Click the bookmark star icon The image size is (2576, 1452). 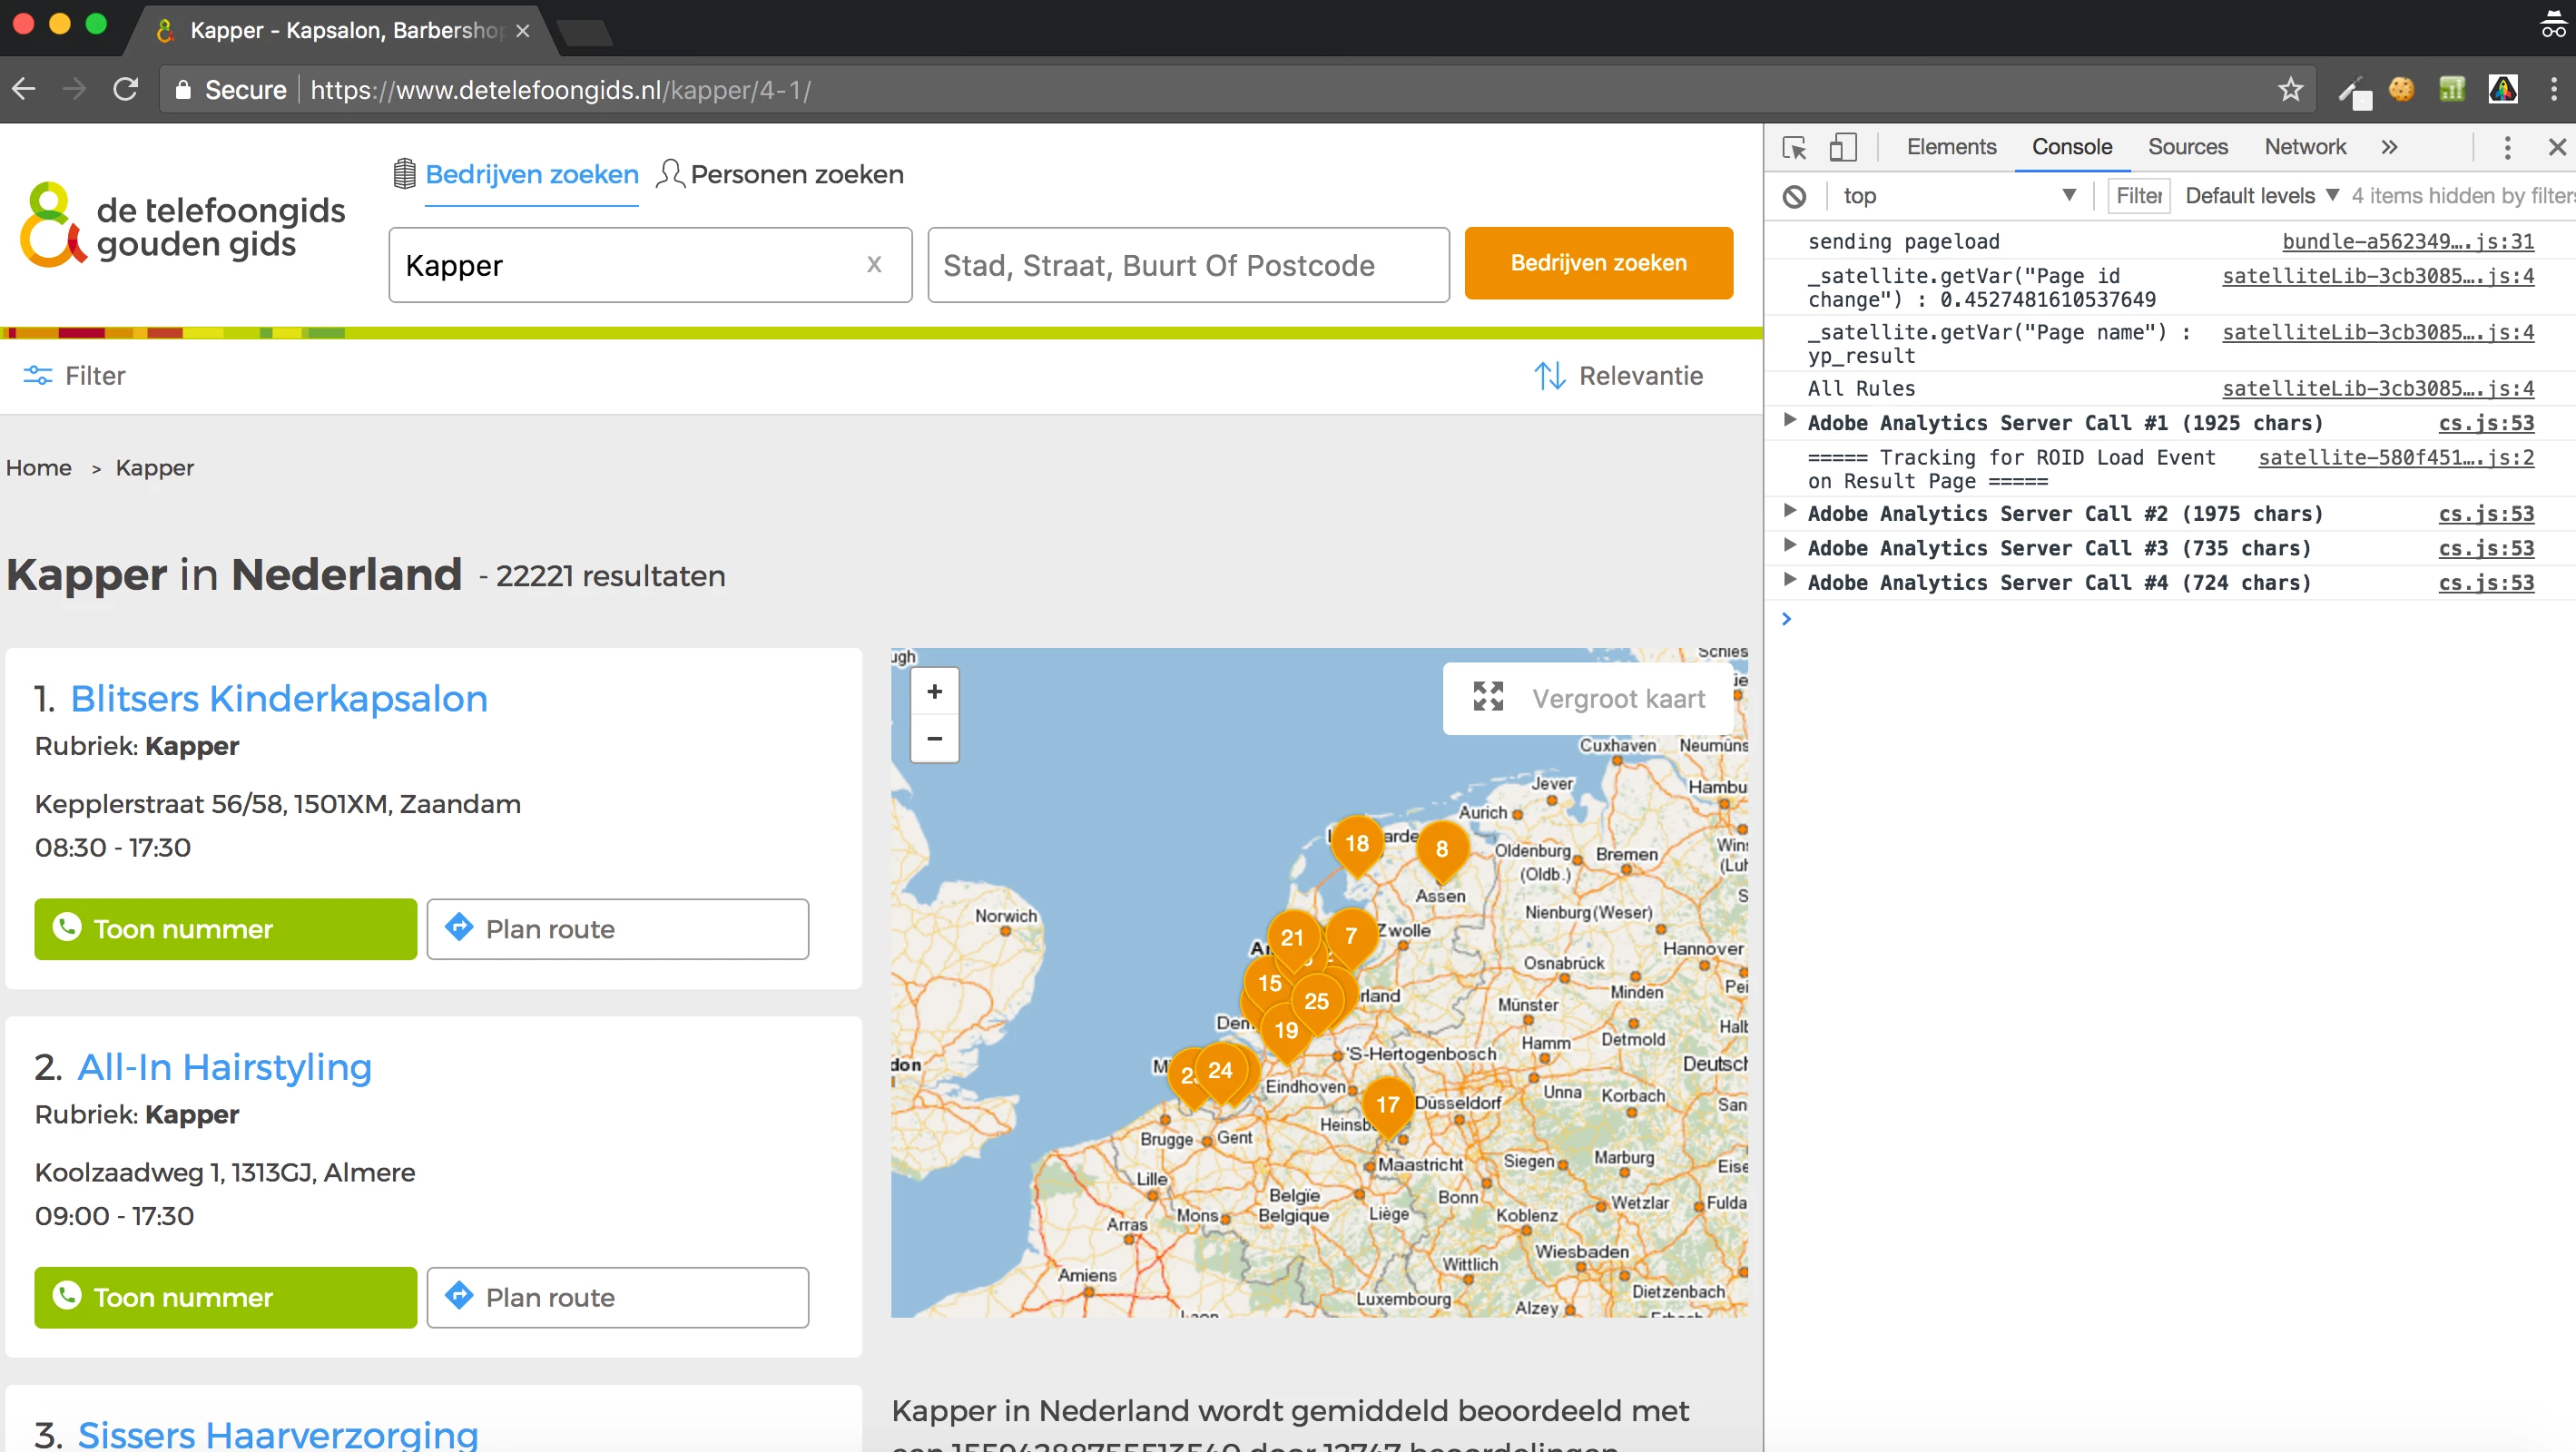pyautogui.click(x=2290, y=90)
